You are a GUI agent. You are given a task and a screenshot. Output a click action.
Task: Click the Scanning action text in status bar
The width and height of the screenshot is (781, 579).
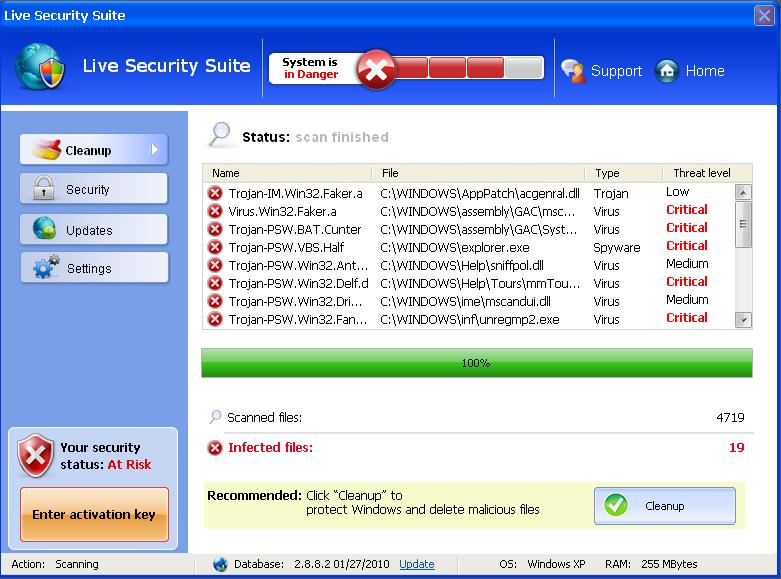pos(77,564)
